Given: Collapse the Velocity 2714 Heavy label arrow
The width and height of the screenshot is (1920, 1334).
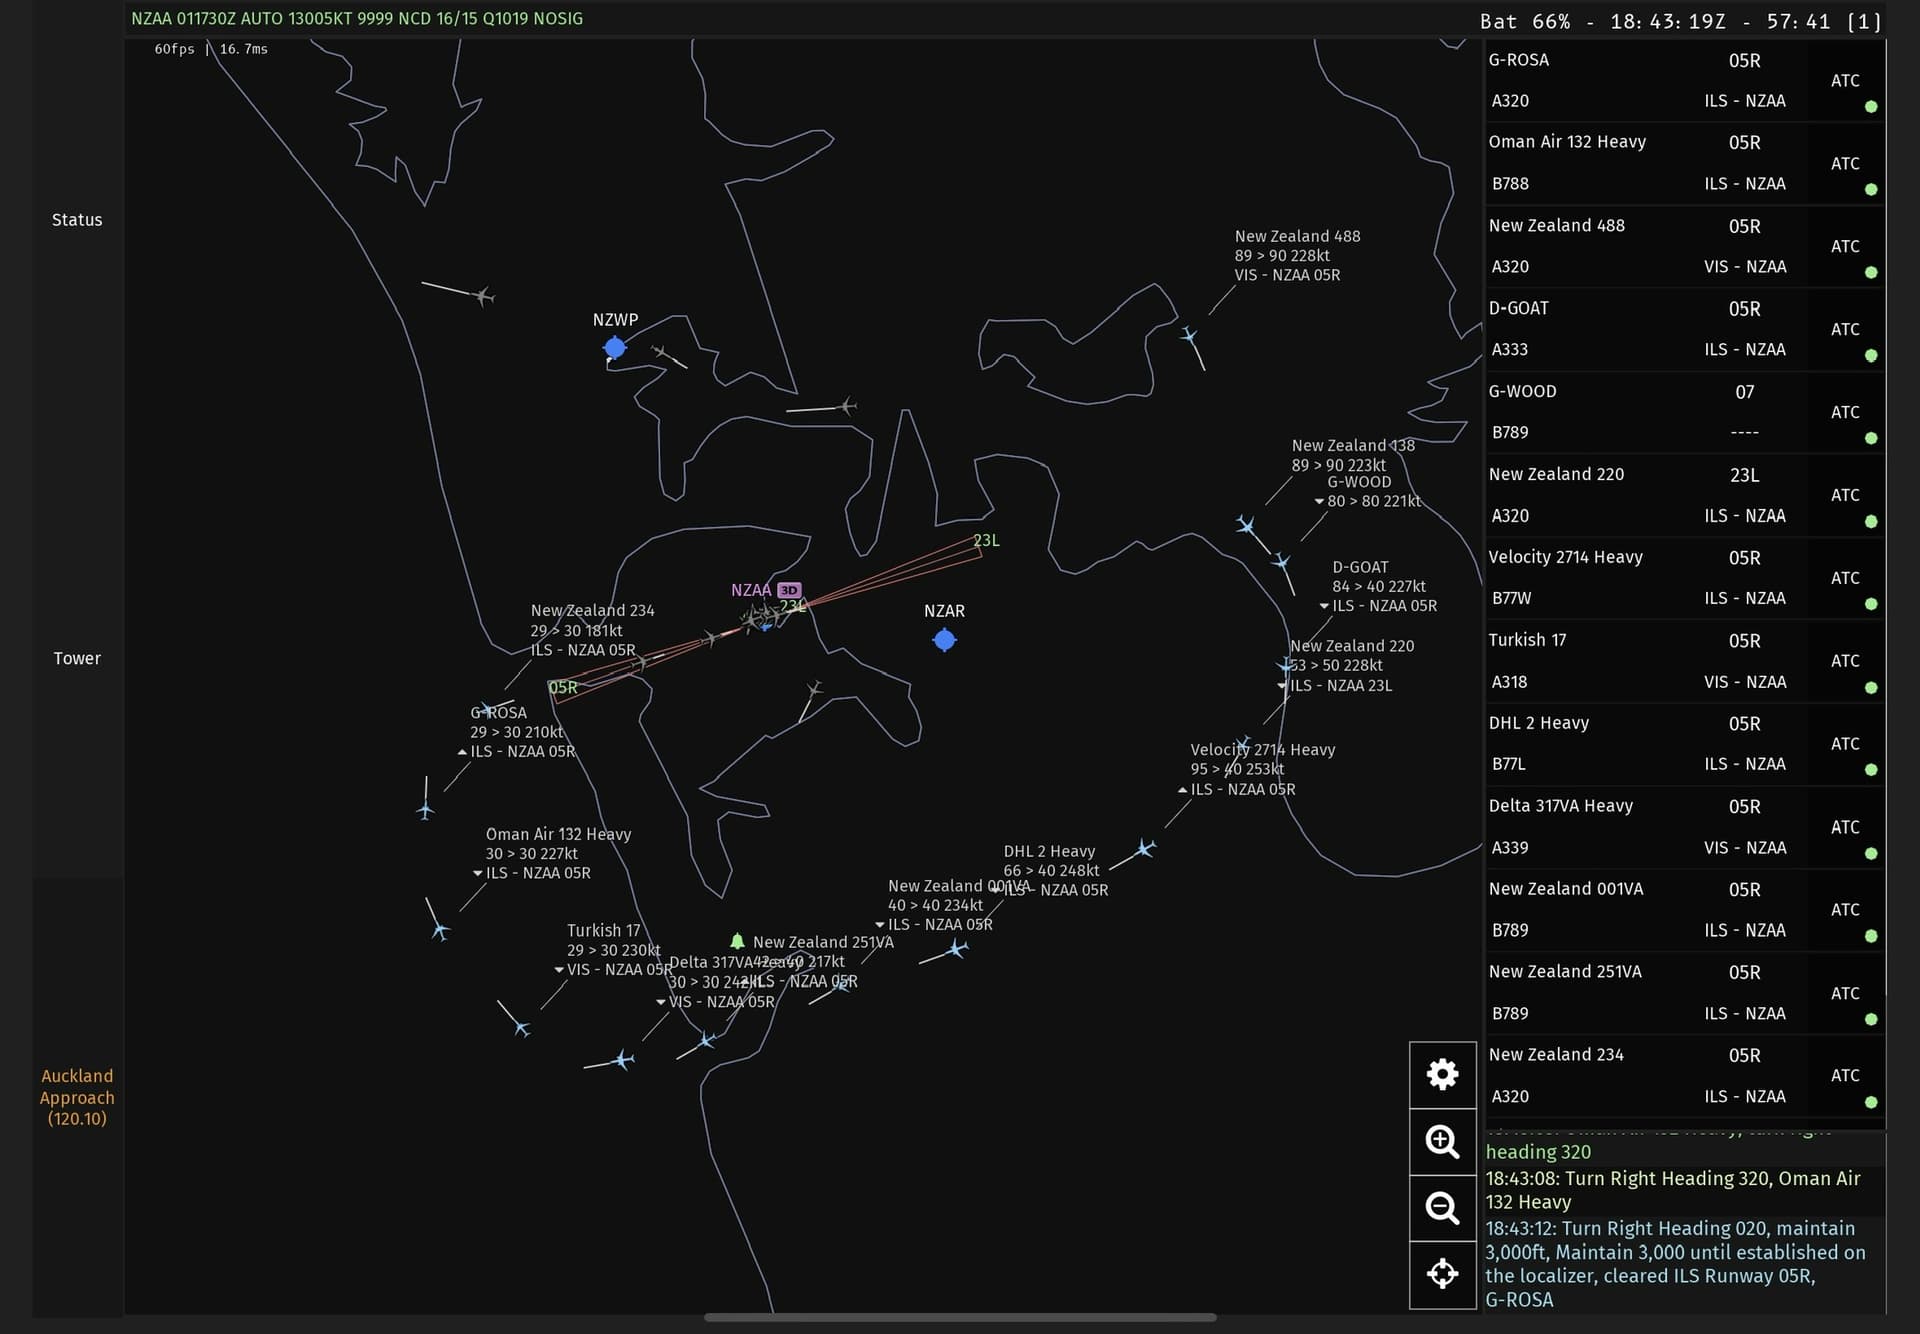Looking at the screenshot, I should click(x=1183, y=790).
